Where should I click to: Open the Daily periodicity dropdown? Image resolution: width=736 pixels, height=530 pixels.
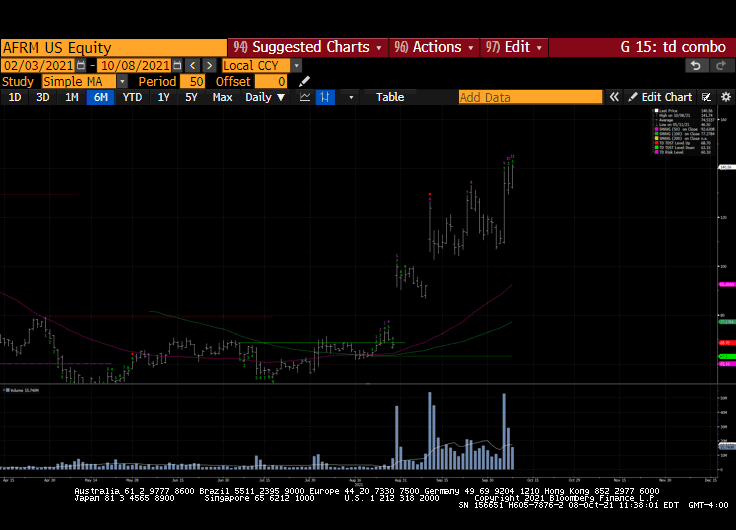[x=265, y=97]
